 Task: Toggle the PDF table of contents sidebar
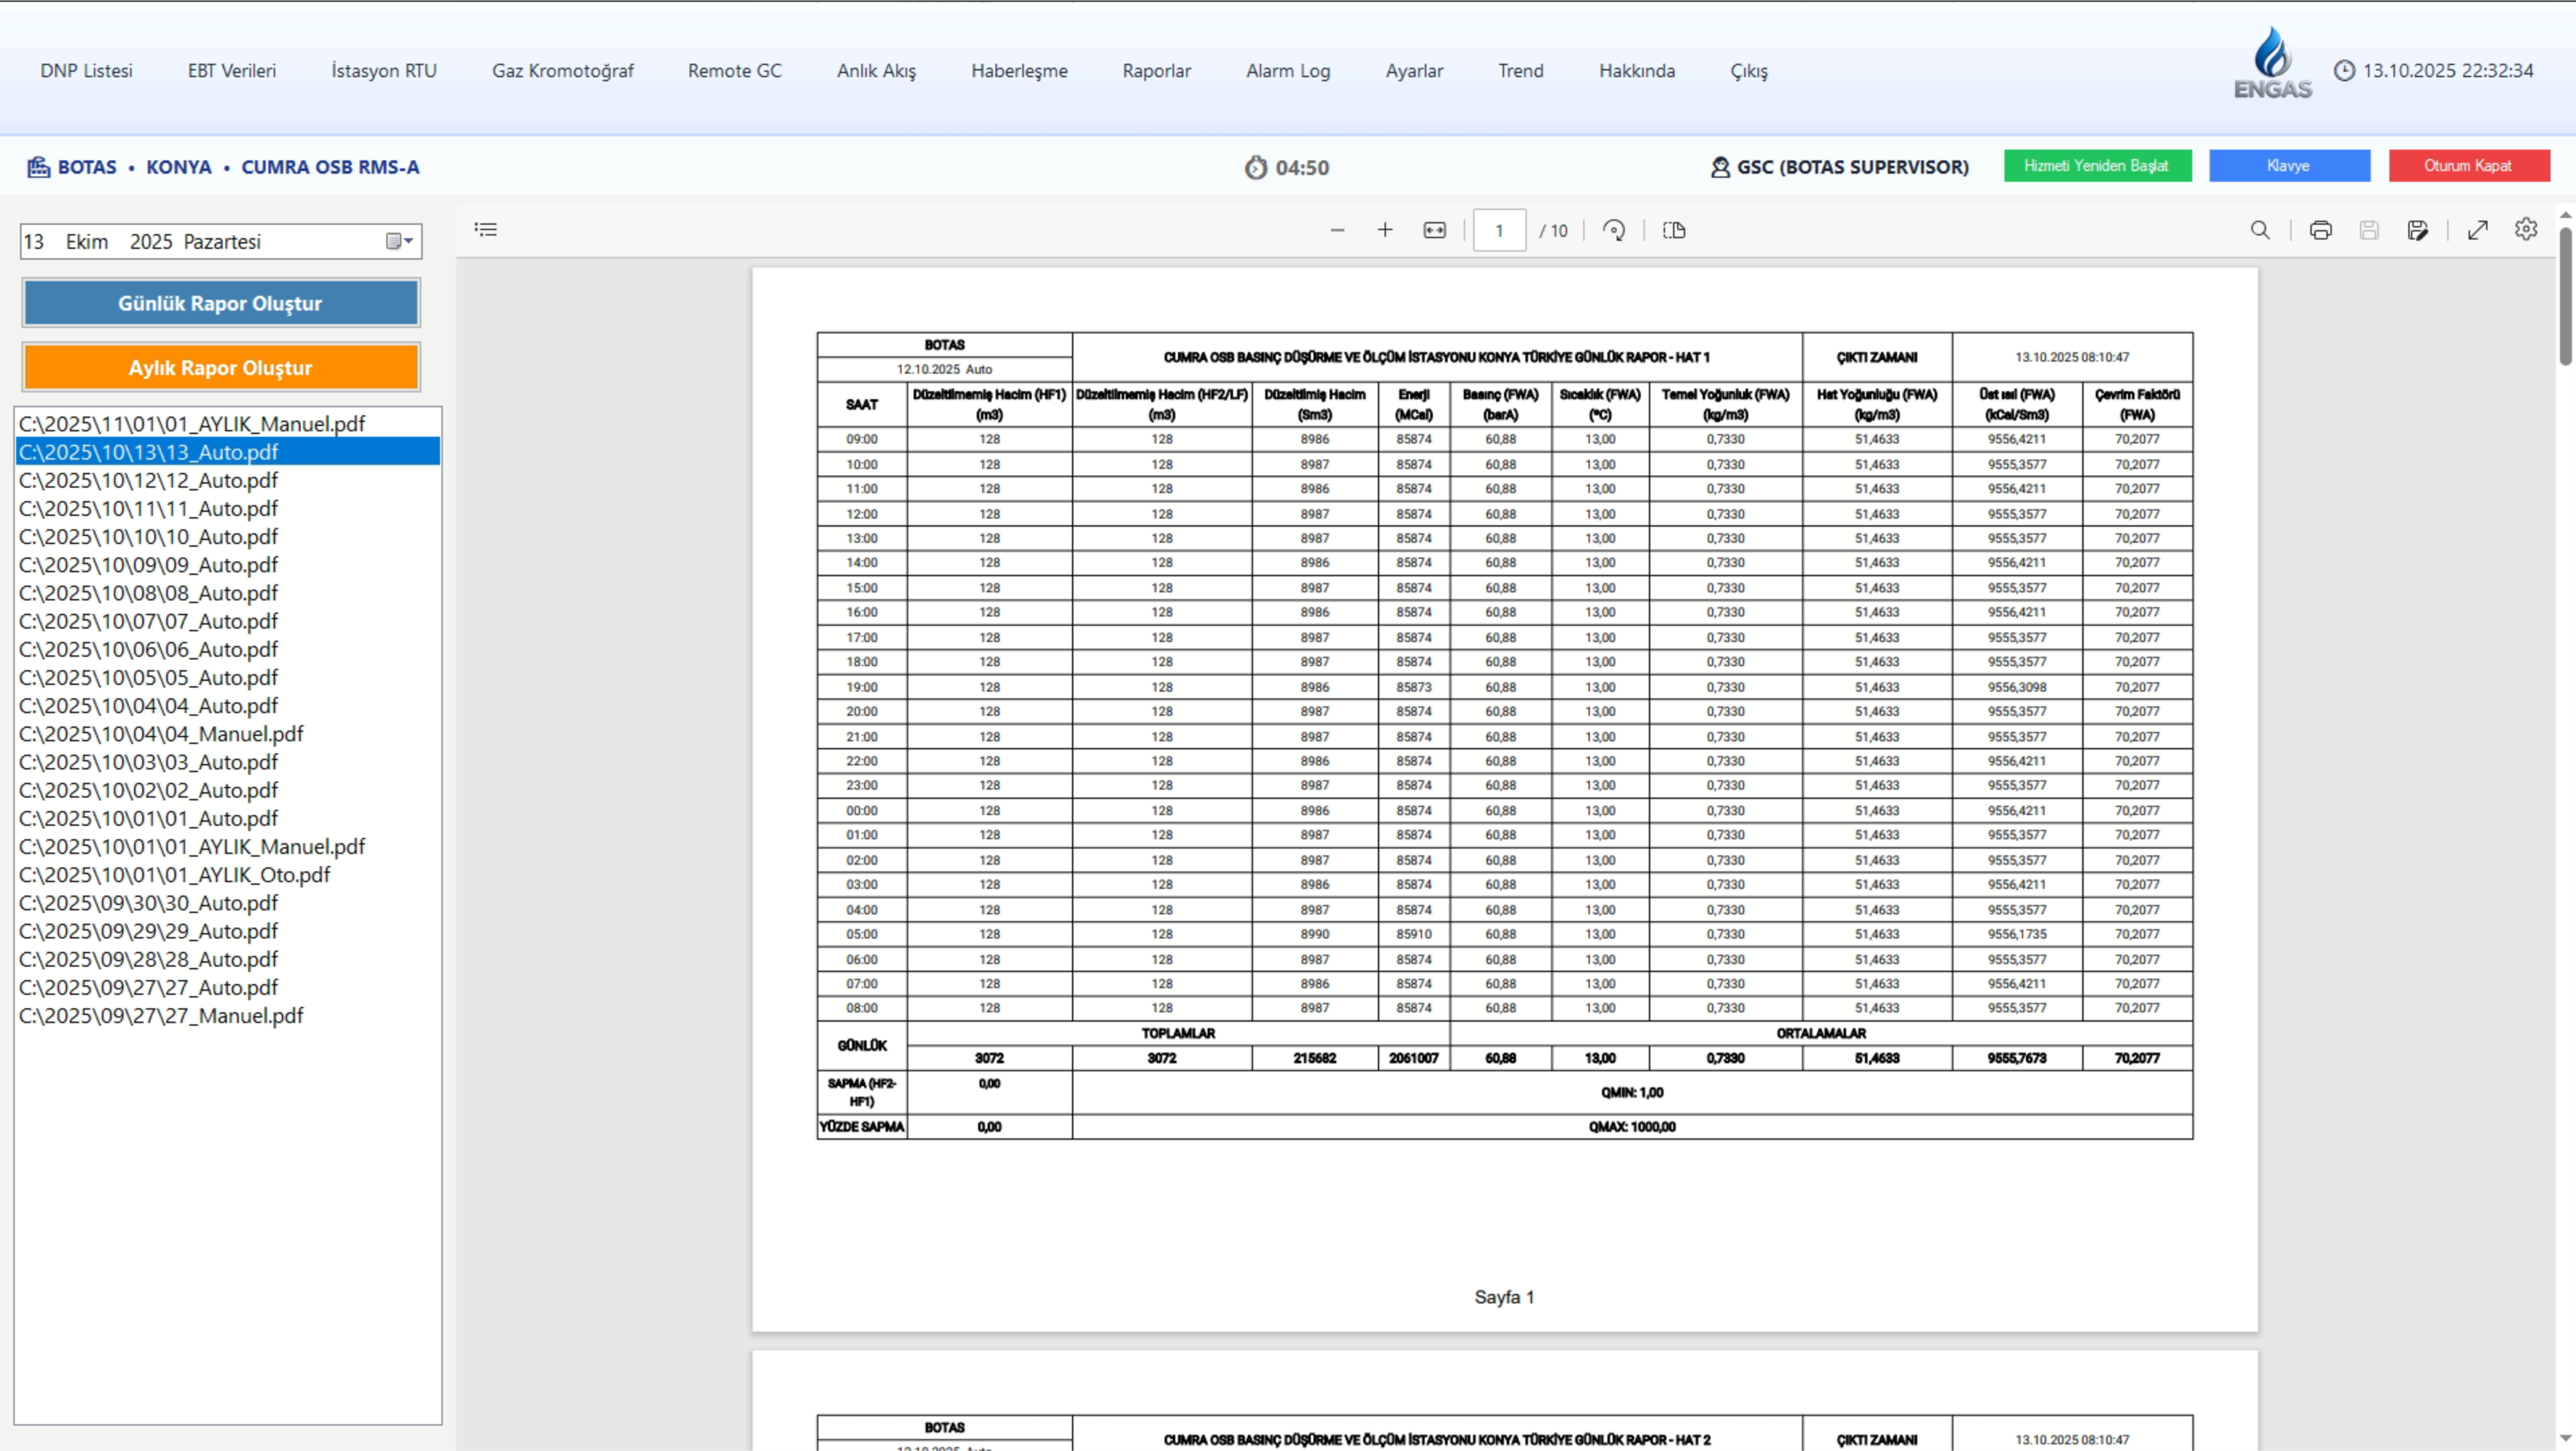[x=486, y=230]
